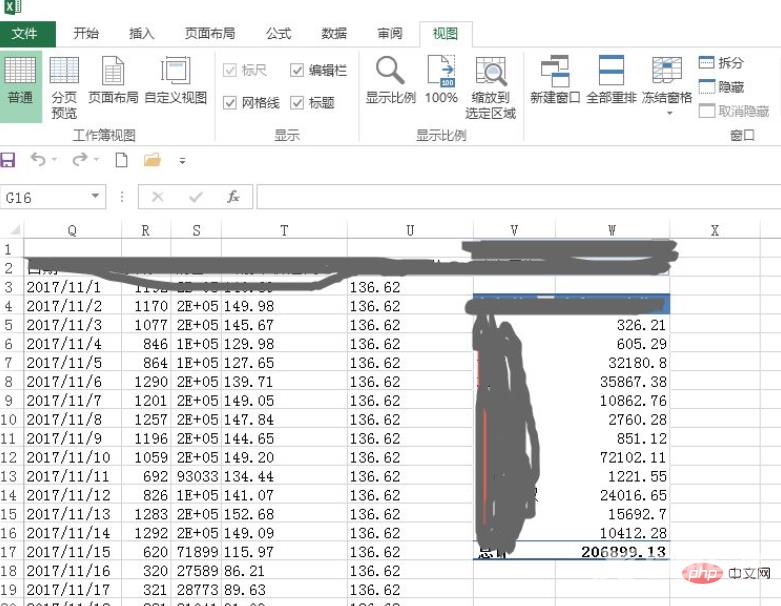781x606 pixels.
Task: Expand the Quick Access Toolbar customize arrow
Action: tap(182, 160)
